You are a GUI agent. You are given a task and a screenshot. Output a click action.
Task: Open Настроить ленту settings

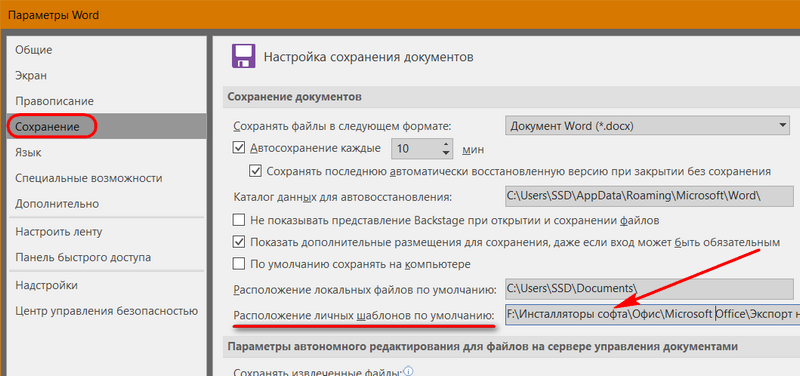59,232
